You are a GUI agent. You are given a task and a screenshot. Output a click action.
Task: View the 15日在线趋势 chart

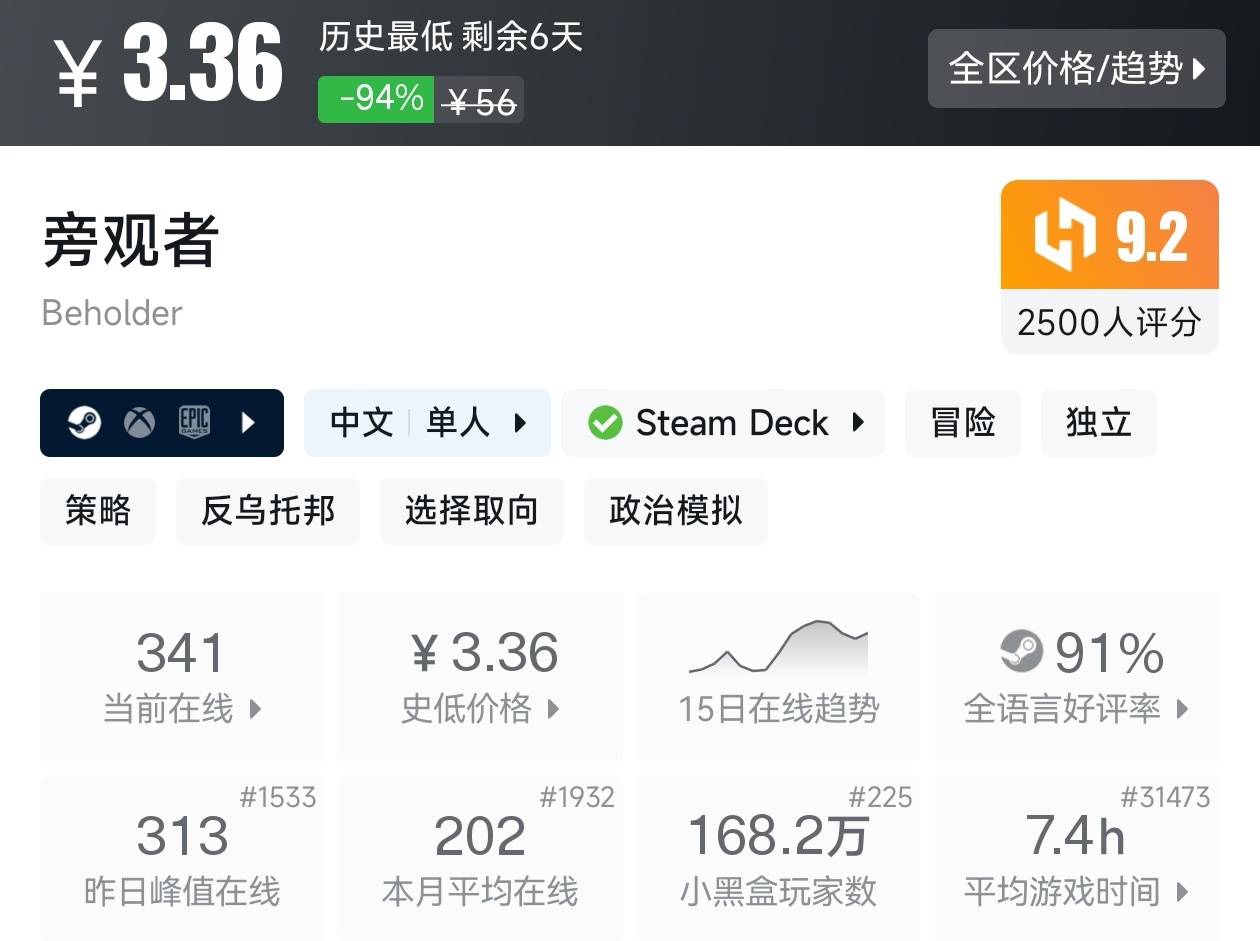coord(778,675)
